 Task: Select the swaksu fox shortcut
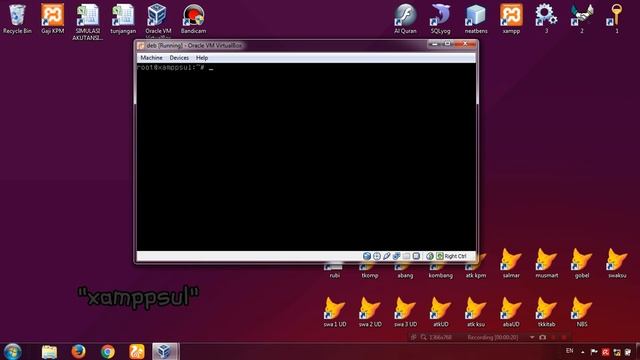pos(617,264)
